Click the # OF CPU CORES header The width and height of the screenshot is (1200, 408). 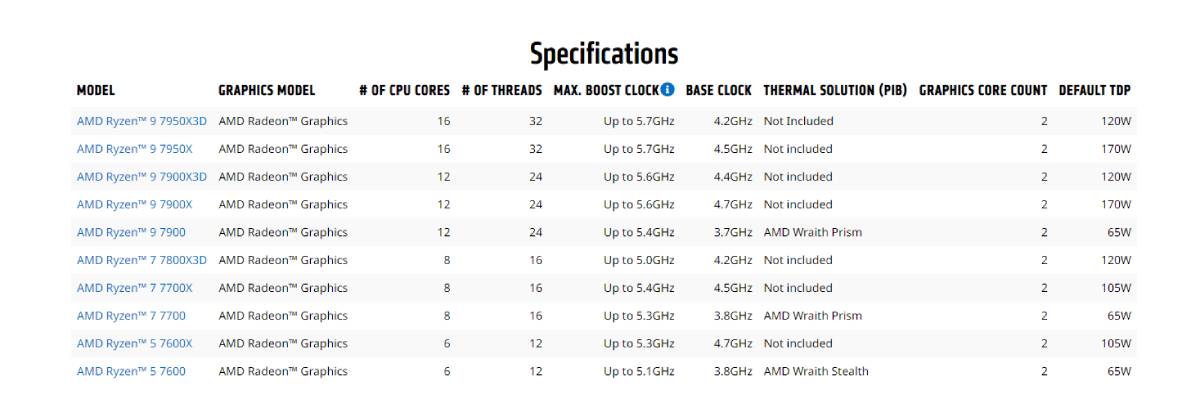coord(405,91)
